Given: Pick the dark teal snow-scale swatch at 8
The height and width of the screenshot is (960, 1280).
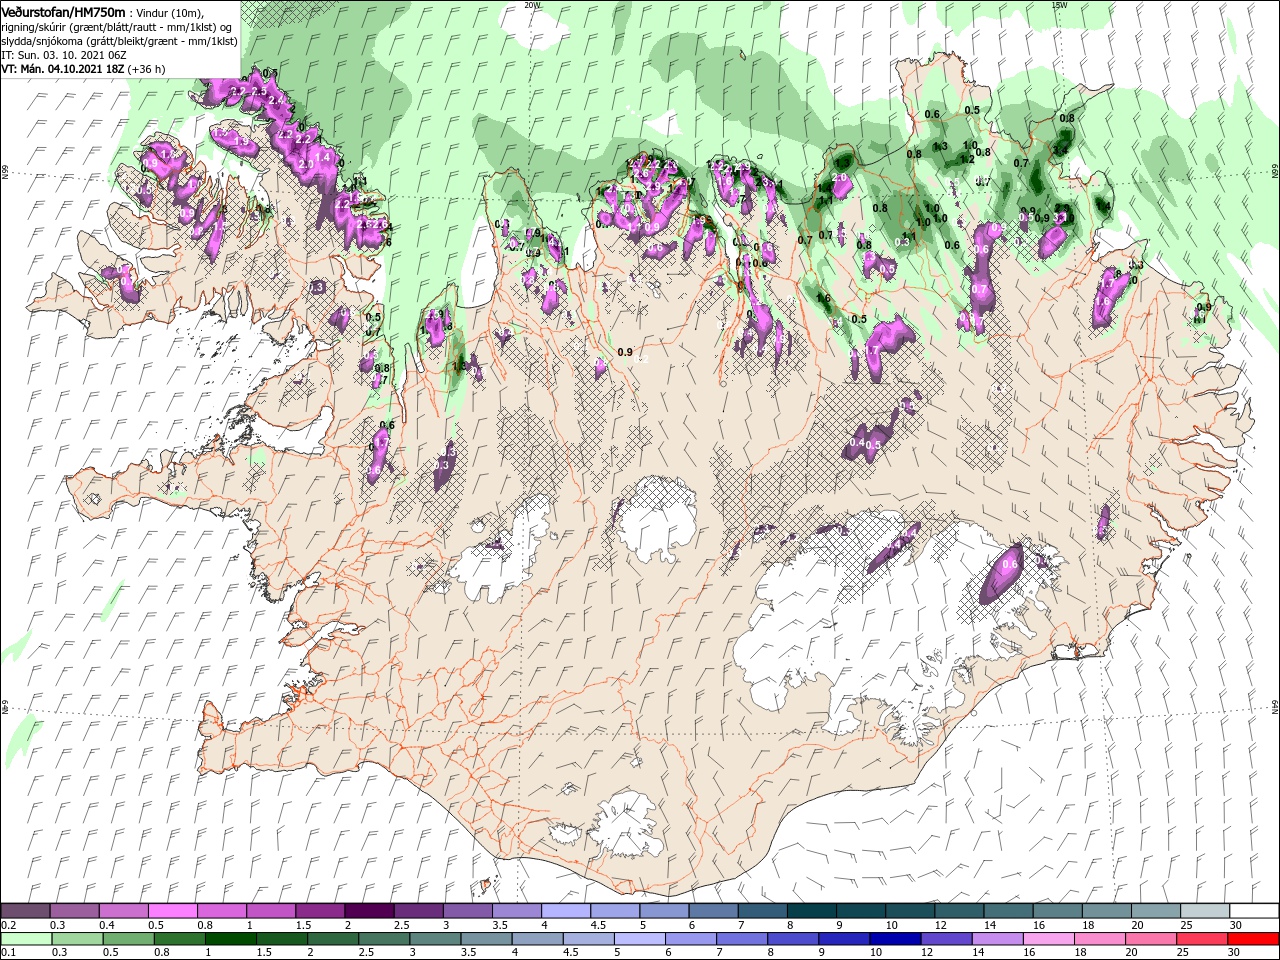Looking at the screenshot, I should pyautogui.click(x=811, y=911).
